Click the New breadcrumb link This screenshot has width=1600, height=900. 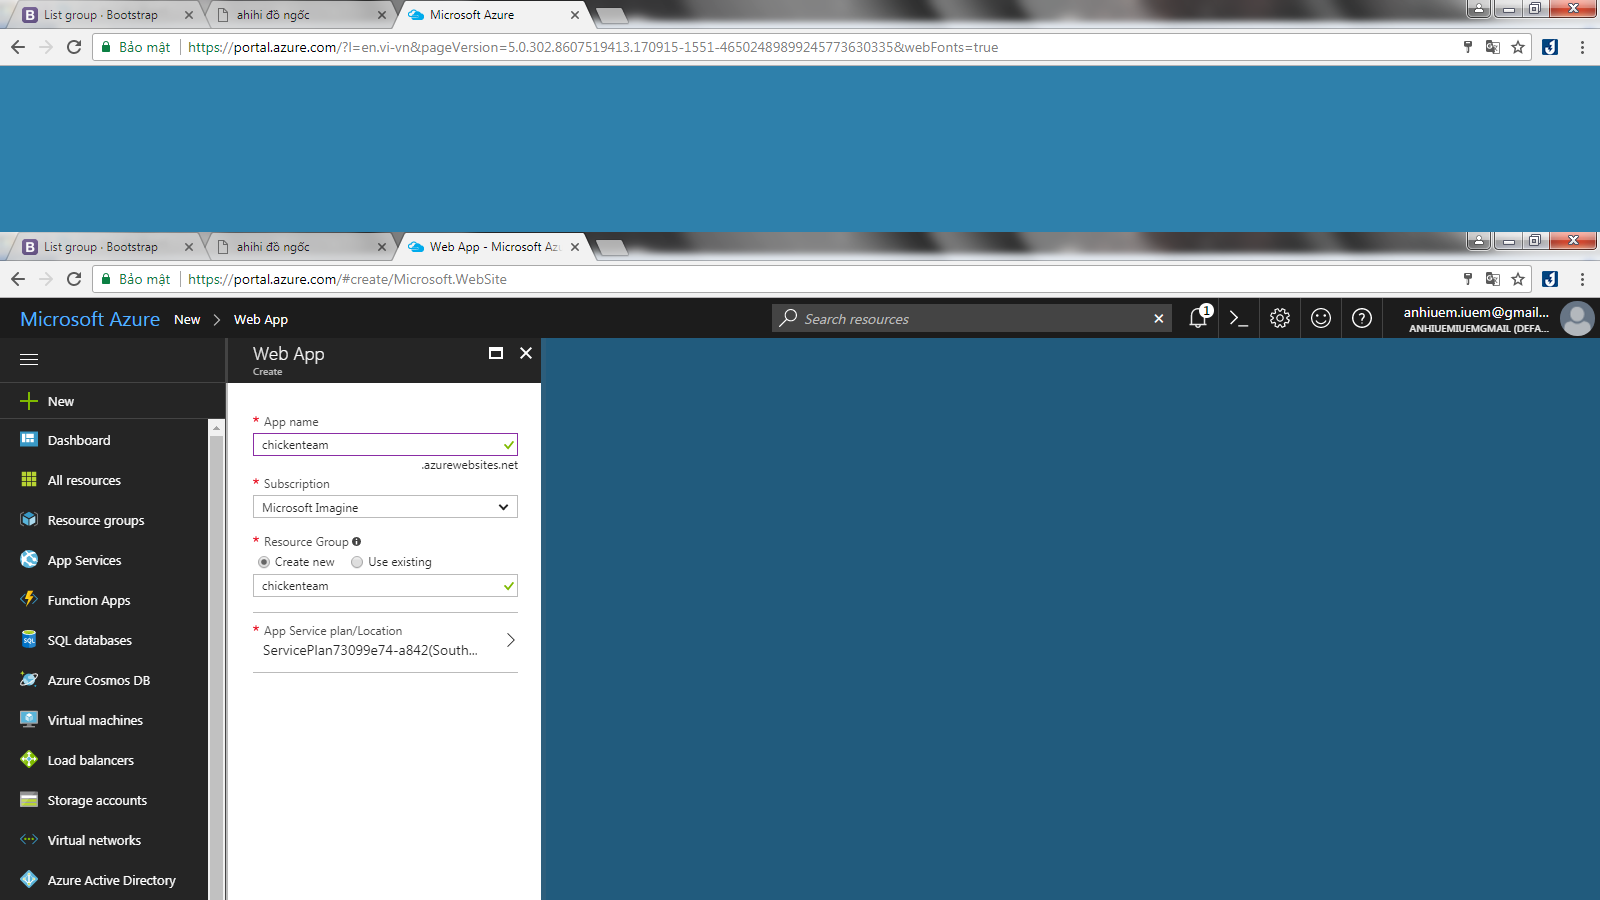point(187,320)
